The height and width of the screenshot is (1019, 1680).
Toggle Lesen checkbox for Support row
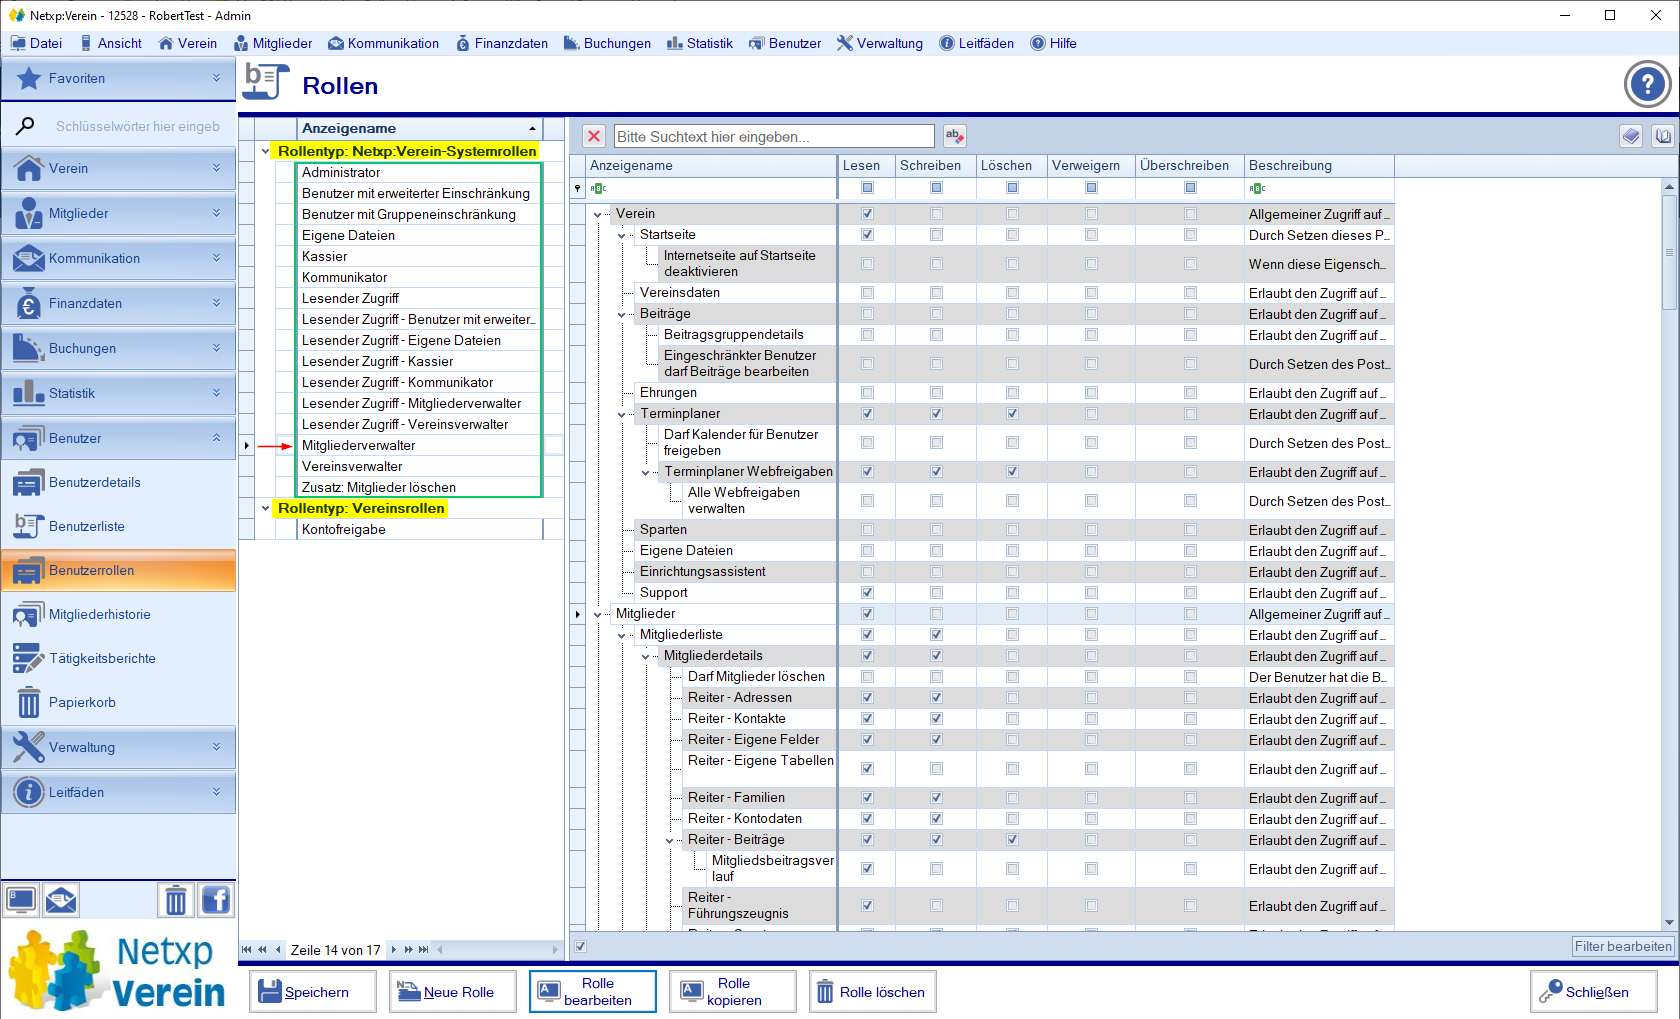pyautogui.click(x=867, y=593)
